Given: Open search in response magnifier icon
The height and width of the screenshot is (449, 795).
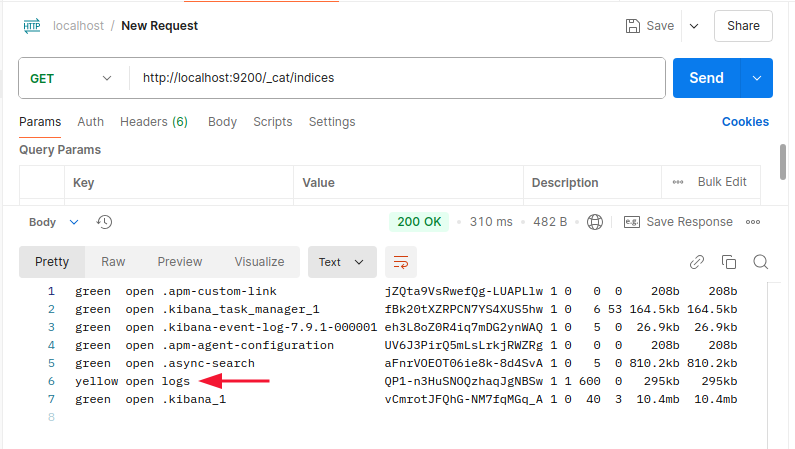Looking at the screenshot, I should pyautogui.click(x=760, y=262).
